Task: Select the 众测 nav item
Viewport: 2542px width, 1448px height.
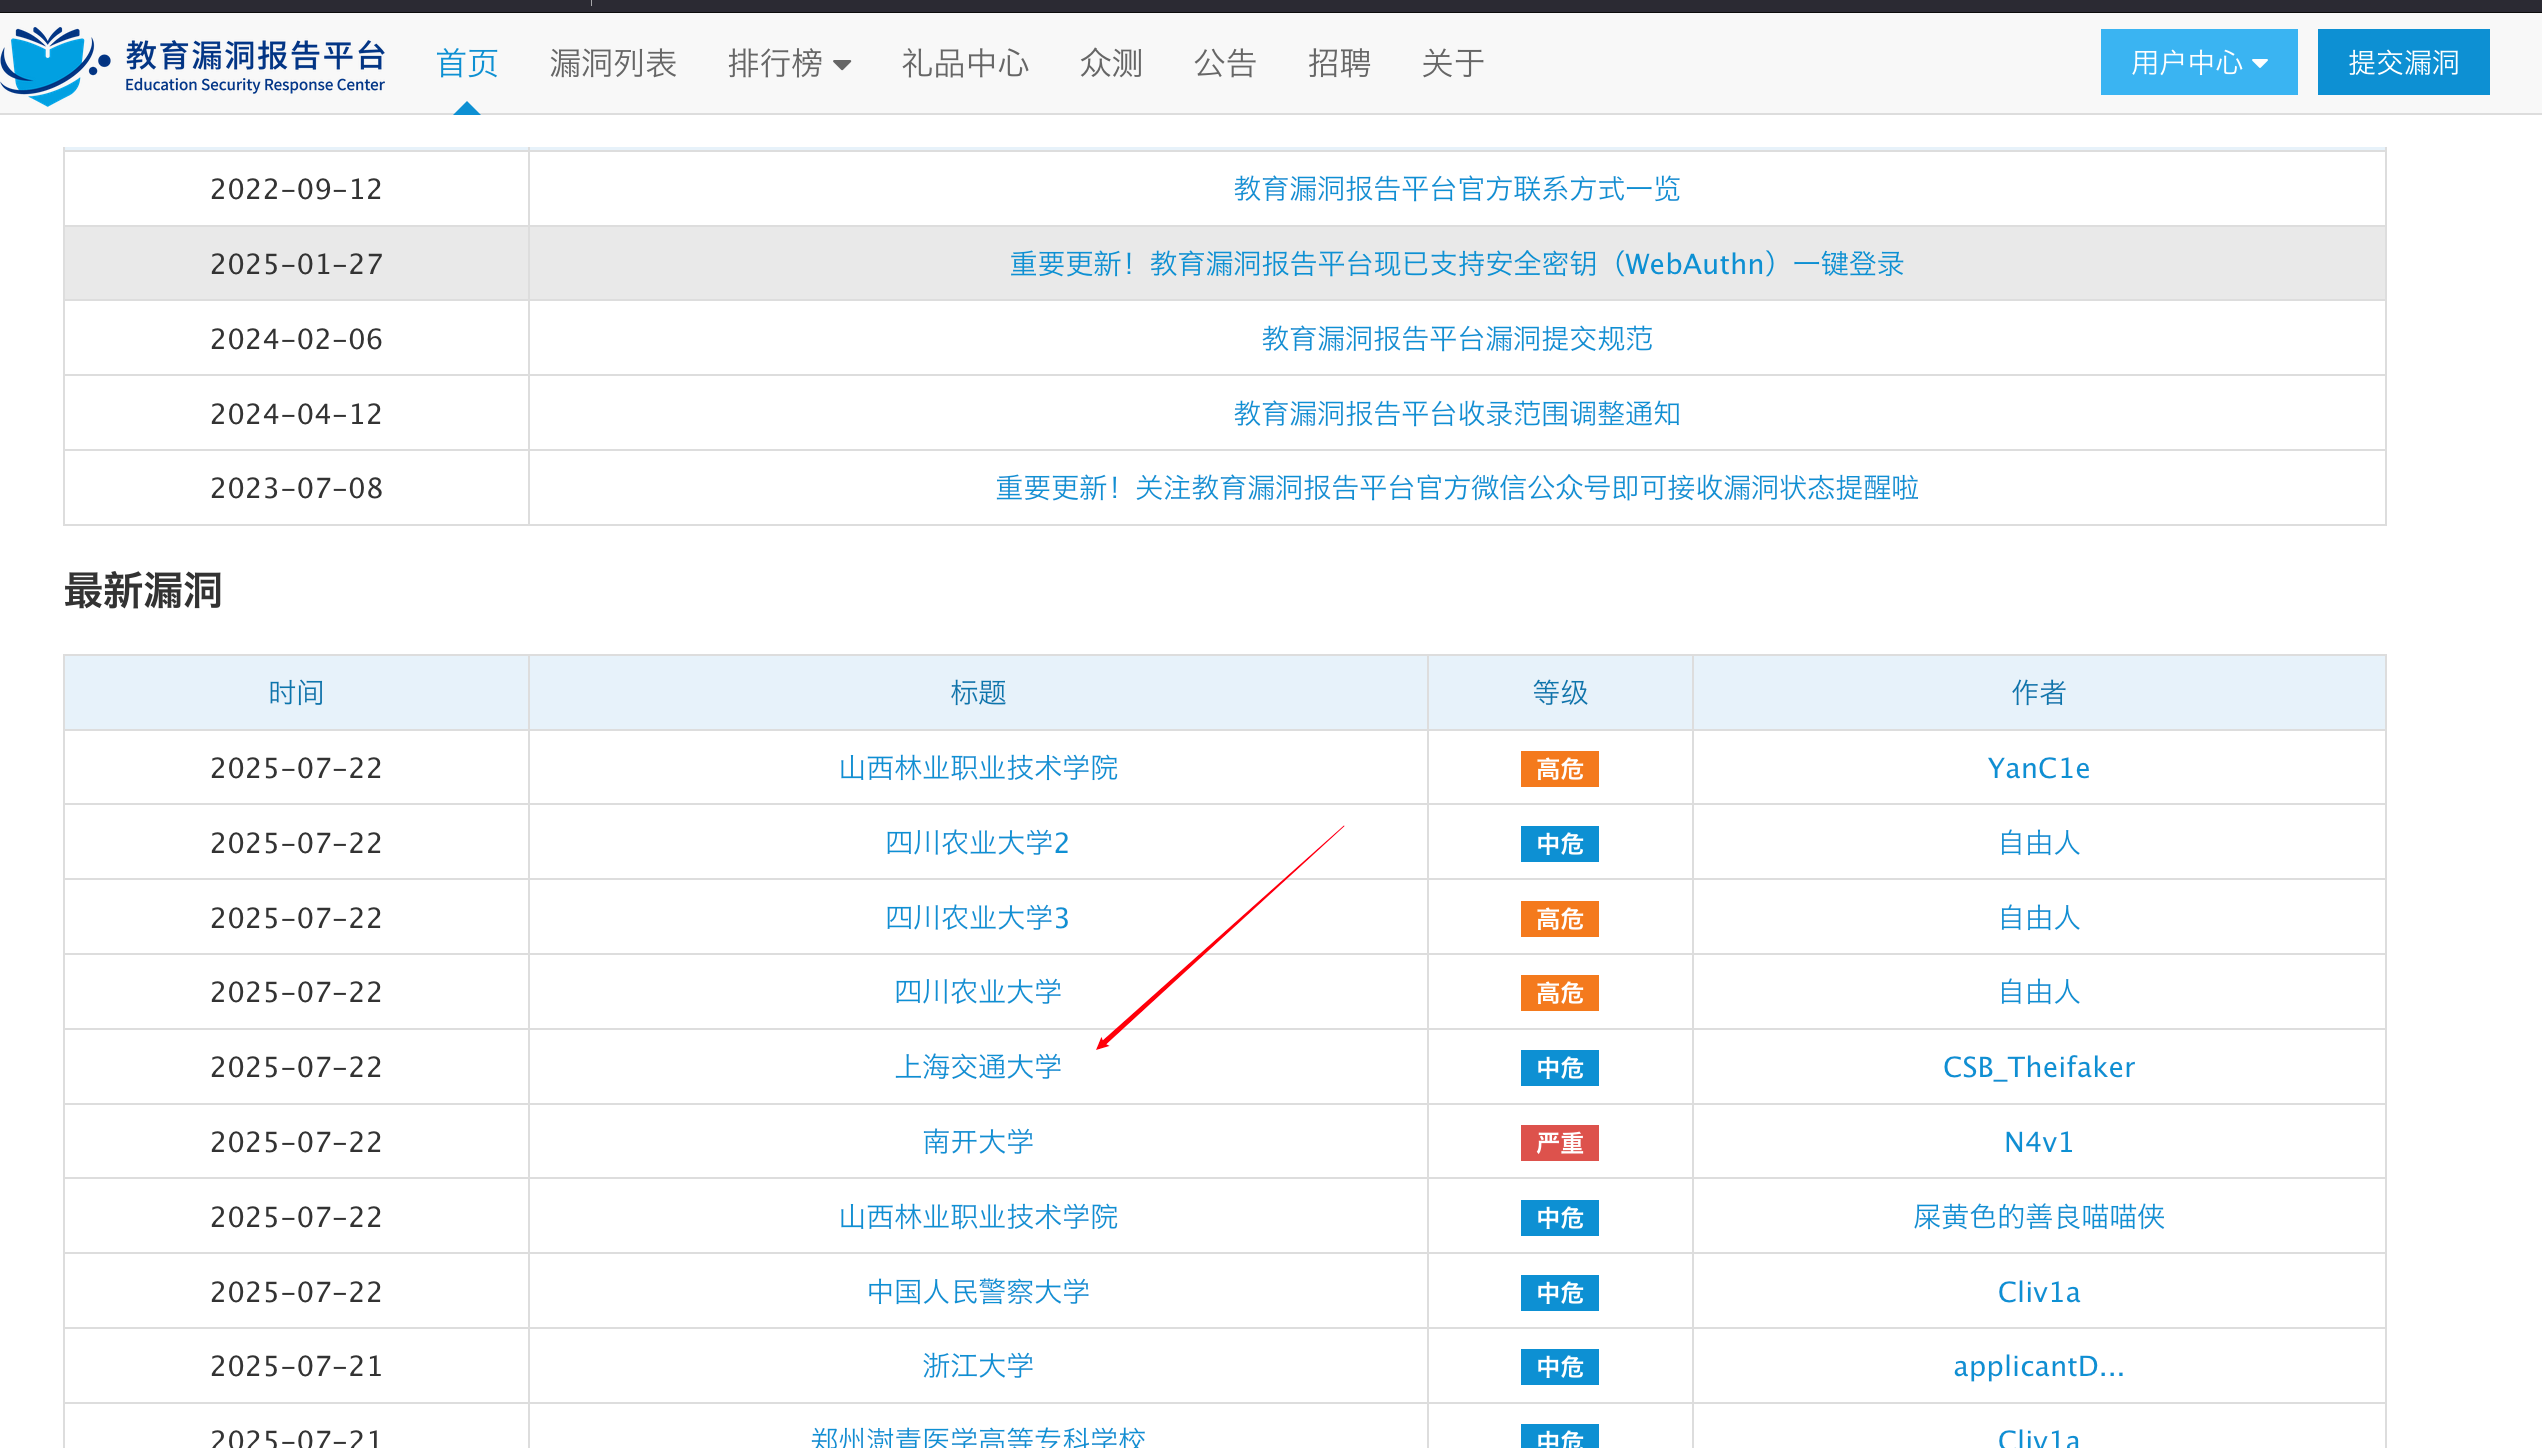Action: tap(1110, 64)
